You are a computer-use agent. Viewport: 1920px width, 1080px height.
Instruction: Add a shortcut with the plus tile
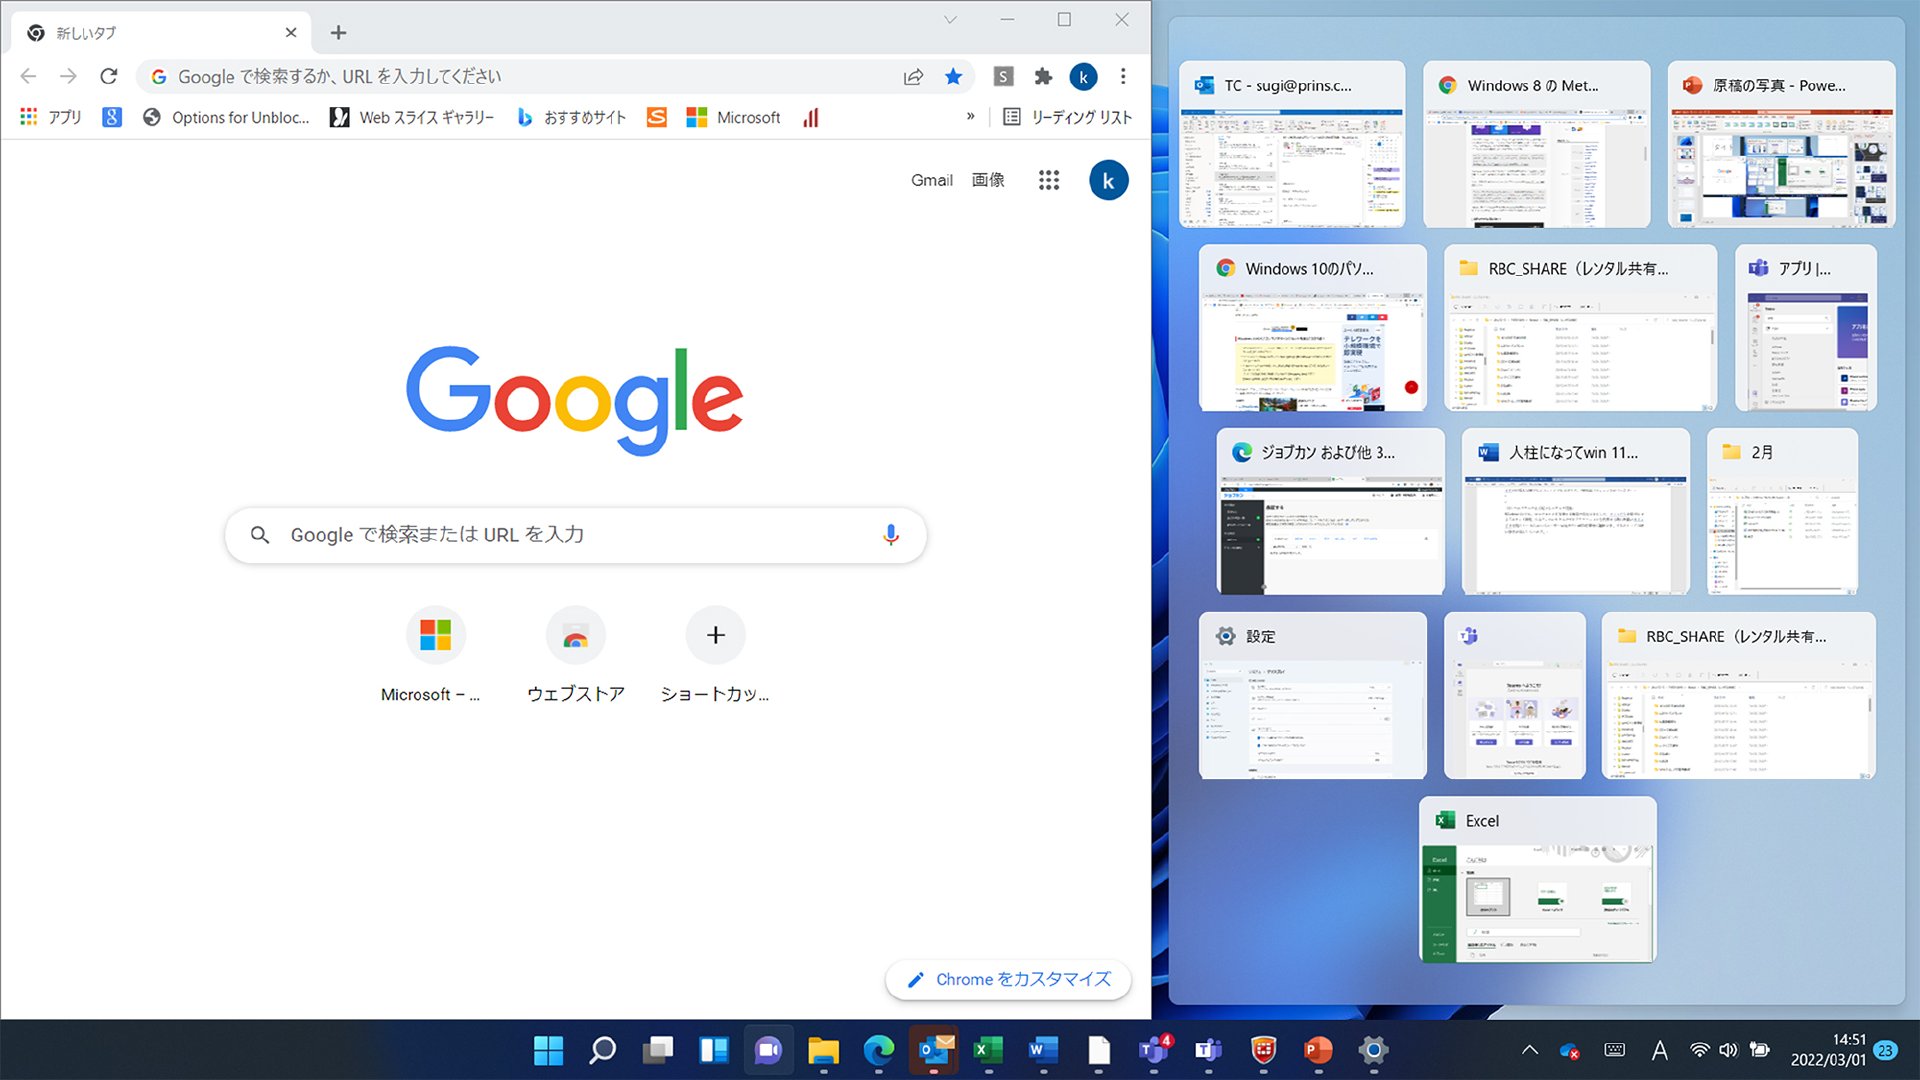coord(715,655)
